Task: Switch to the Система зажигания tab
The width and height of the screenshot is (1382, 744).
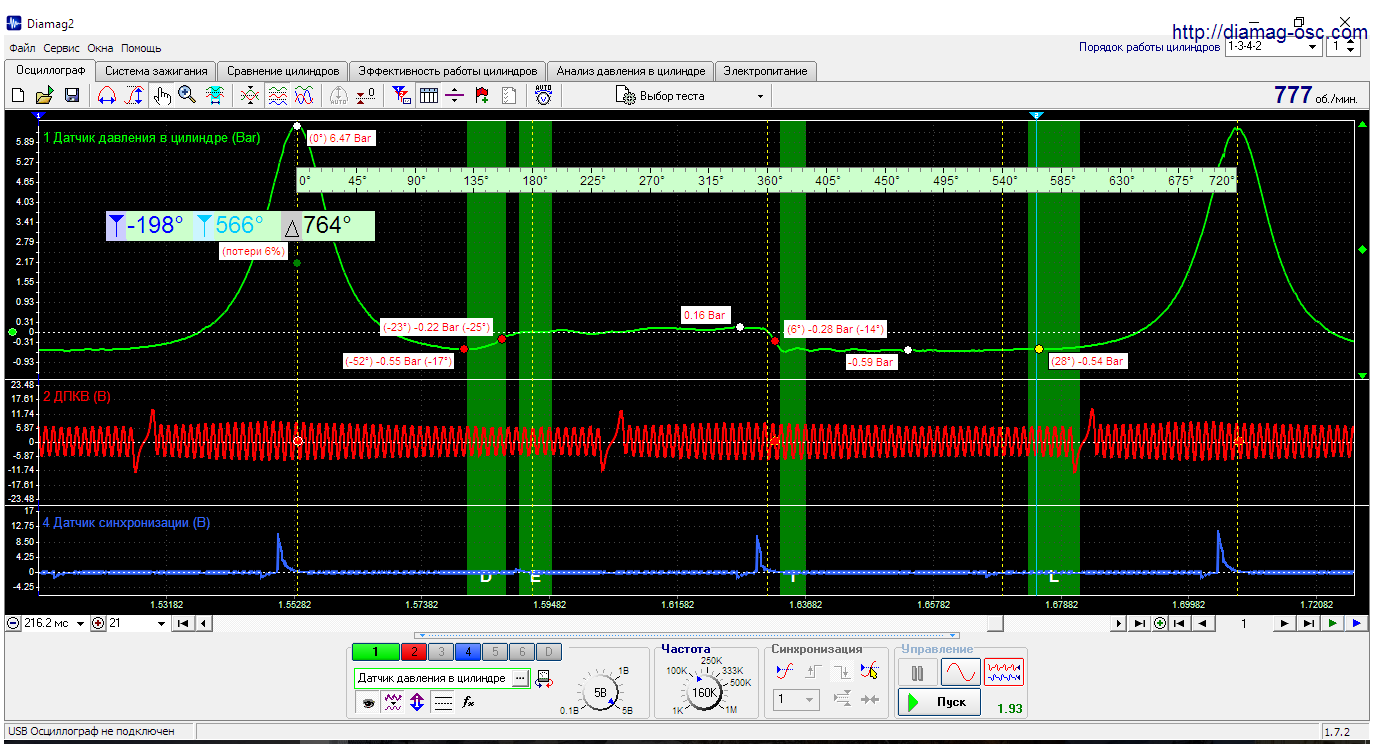Action: click(156, 71)
